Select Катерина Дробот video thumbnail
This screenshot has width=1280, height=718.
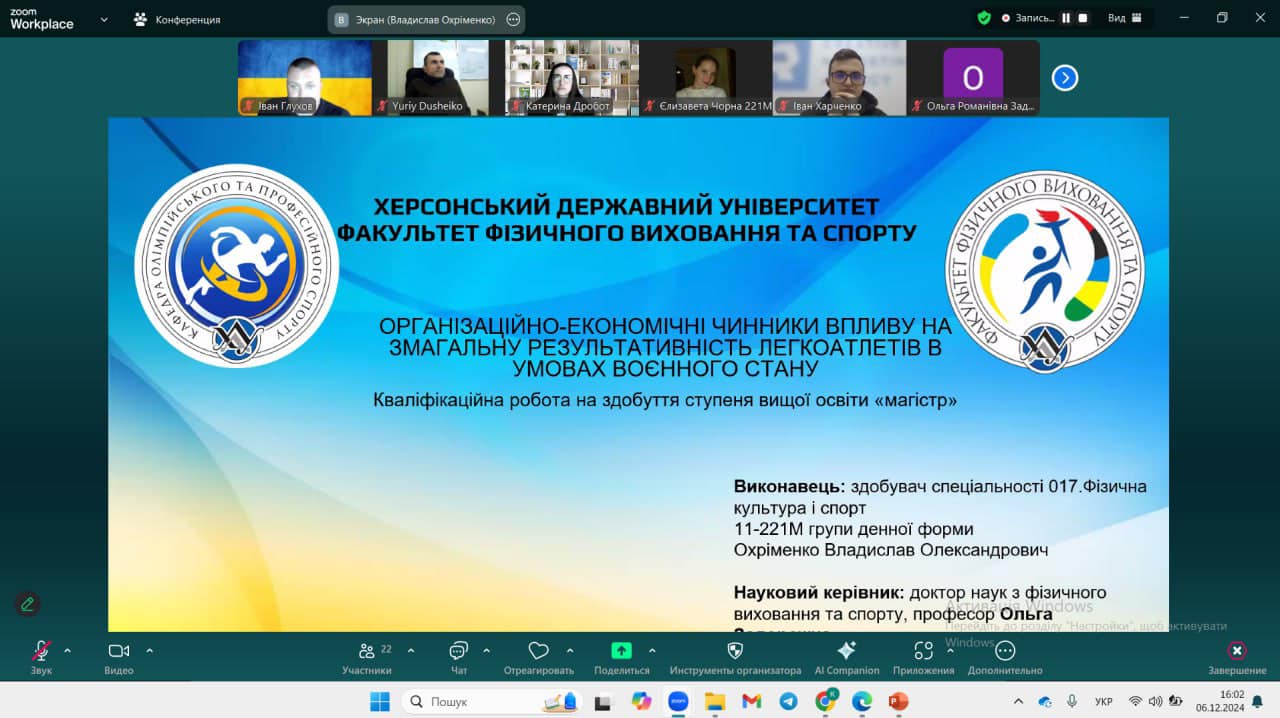[572, 78]
